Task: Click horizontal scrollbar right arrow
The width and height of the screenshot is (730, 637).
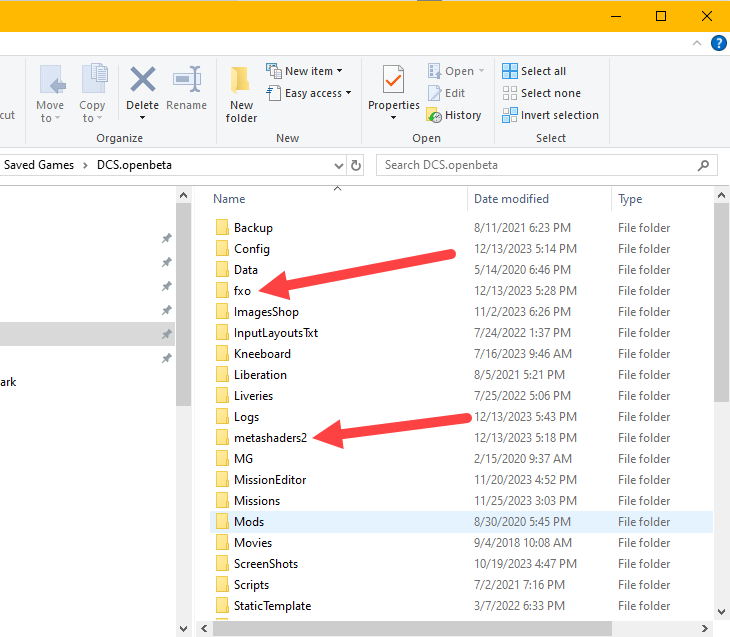Action: 704,628
